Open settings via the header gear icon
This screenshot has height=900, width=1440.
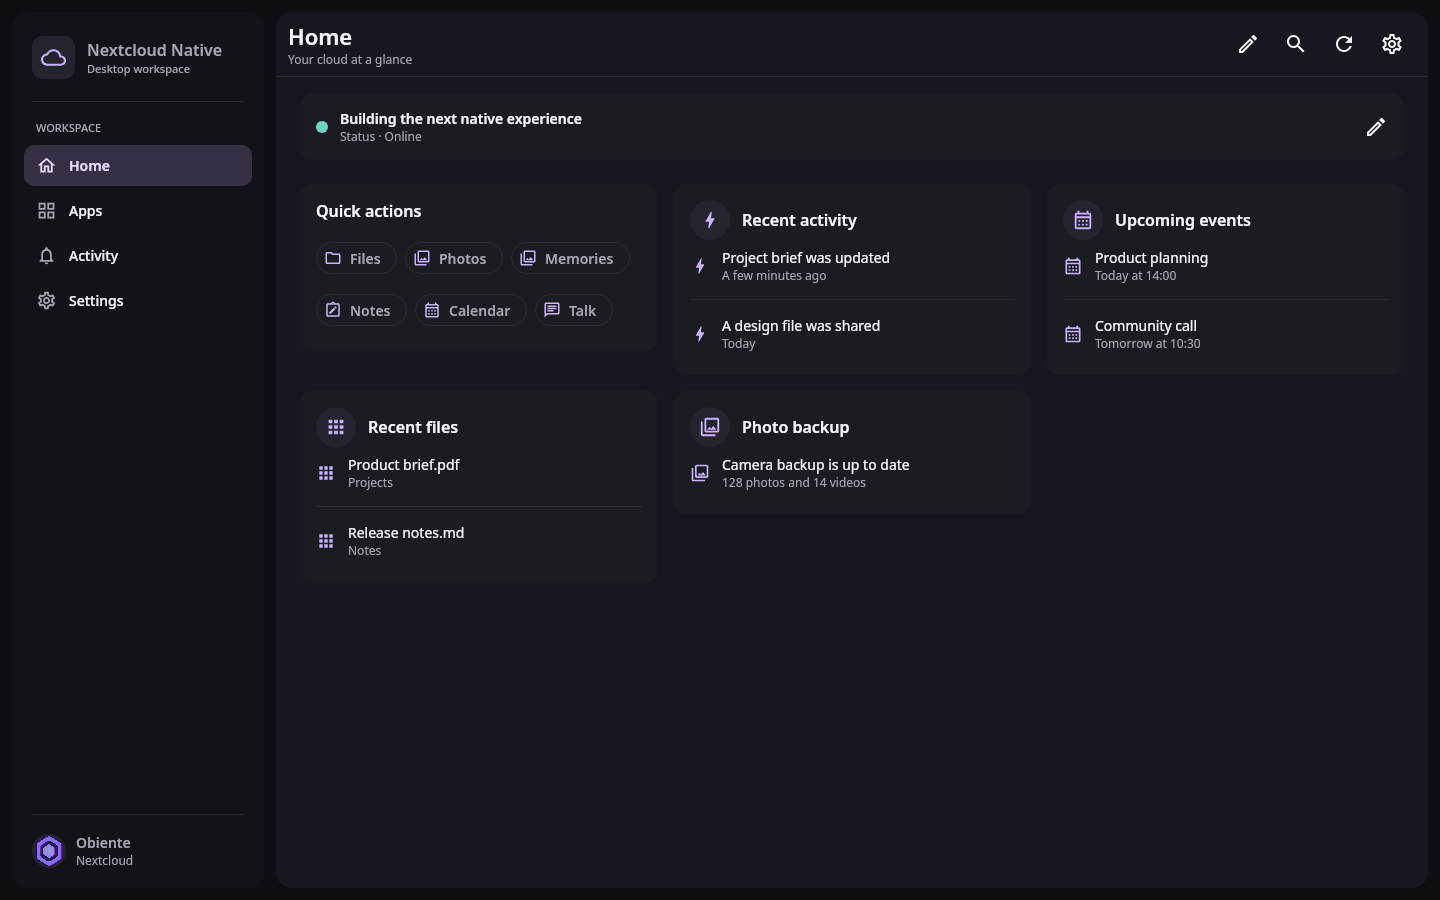[1391, 44]
